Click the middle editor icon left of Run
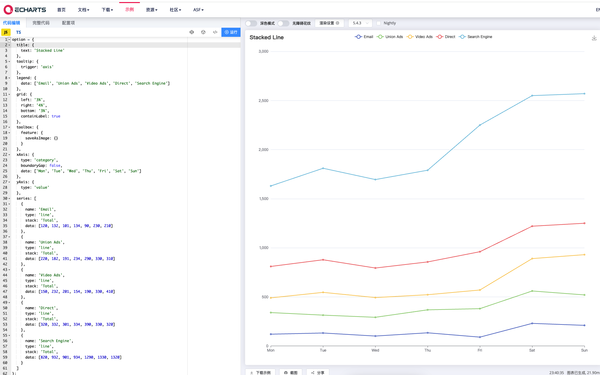Screen dimensions: 600x375 (x=203, y=32)
